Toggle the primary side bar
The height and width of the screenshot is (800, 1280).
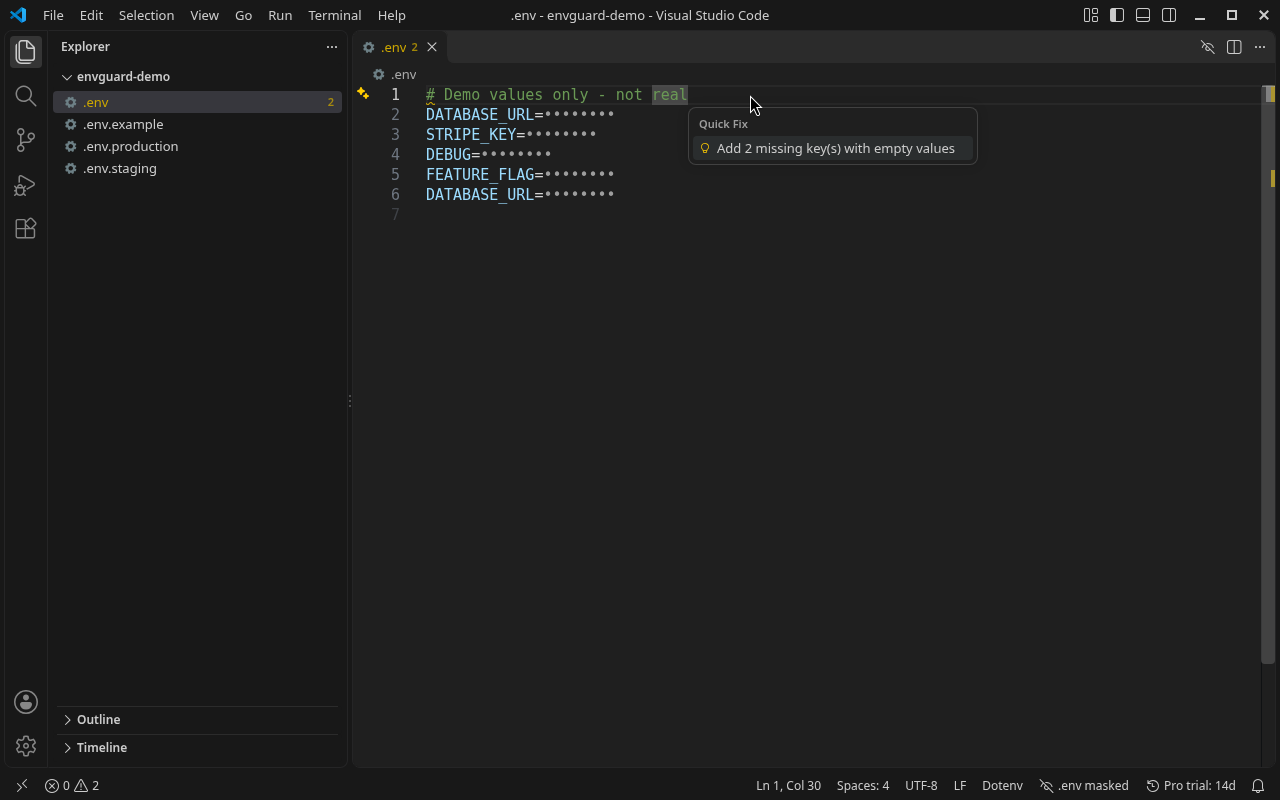coord(1117,15)
